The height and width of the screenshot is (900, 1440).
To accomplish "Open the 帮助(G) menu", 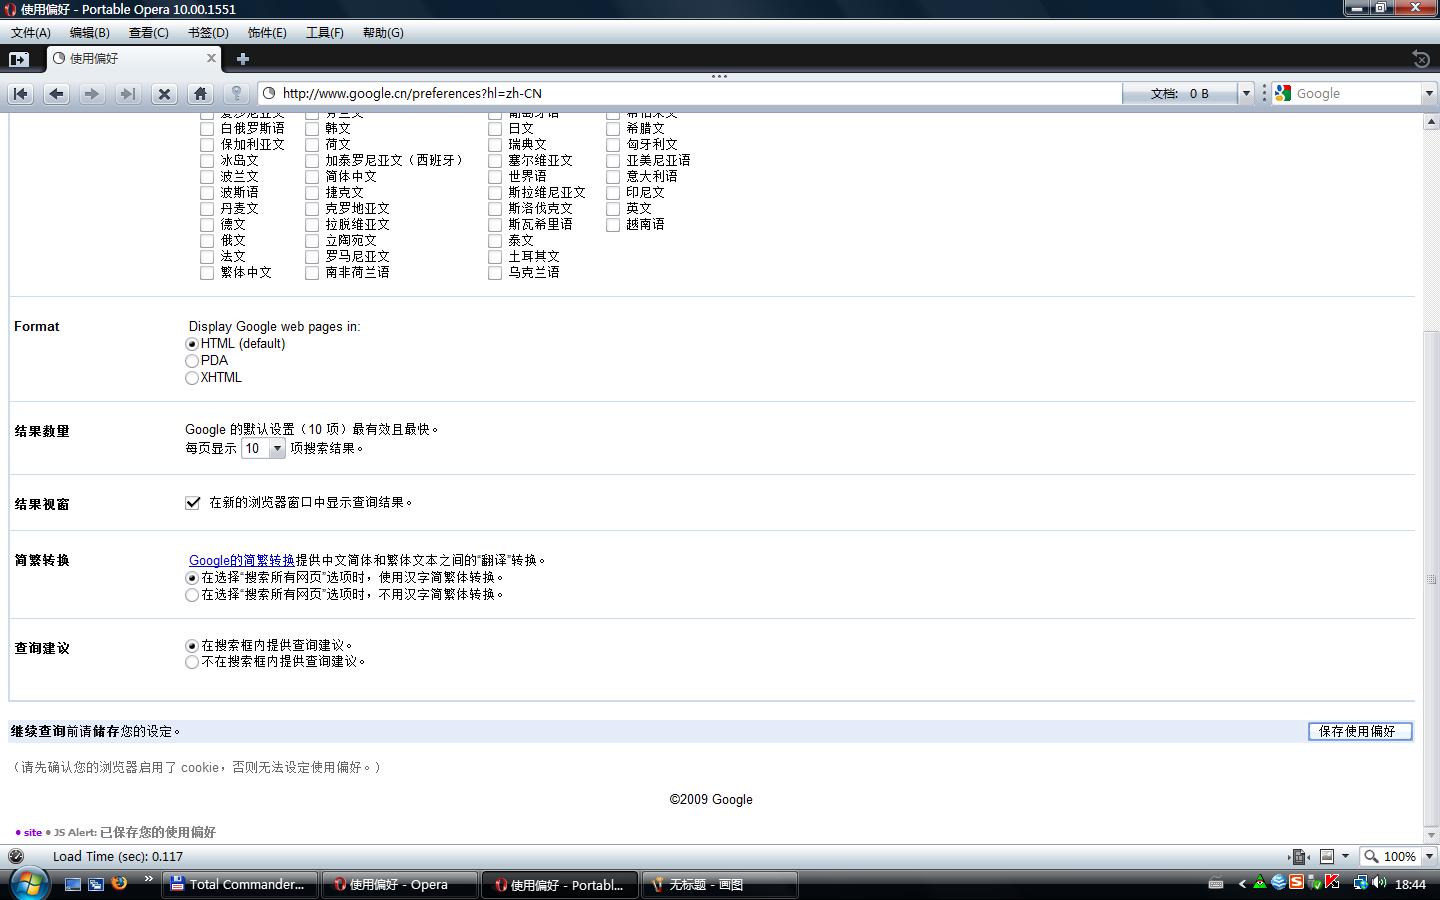I will point(383,32).
